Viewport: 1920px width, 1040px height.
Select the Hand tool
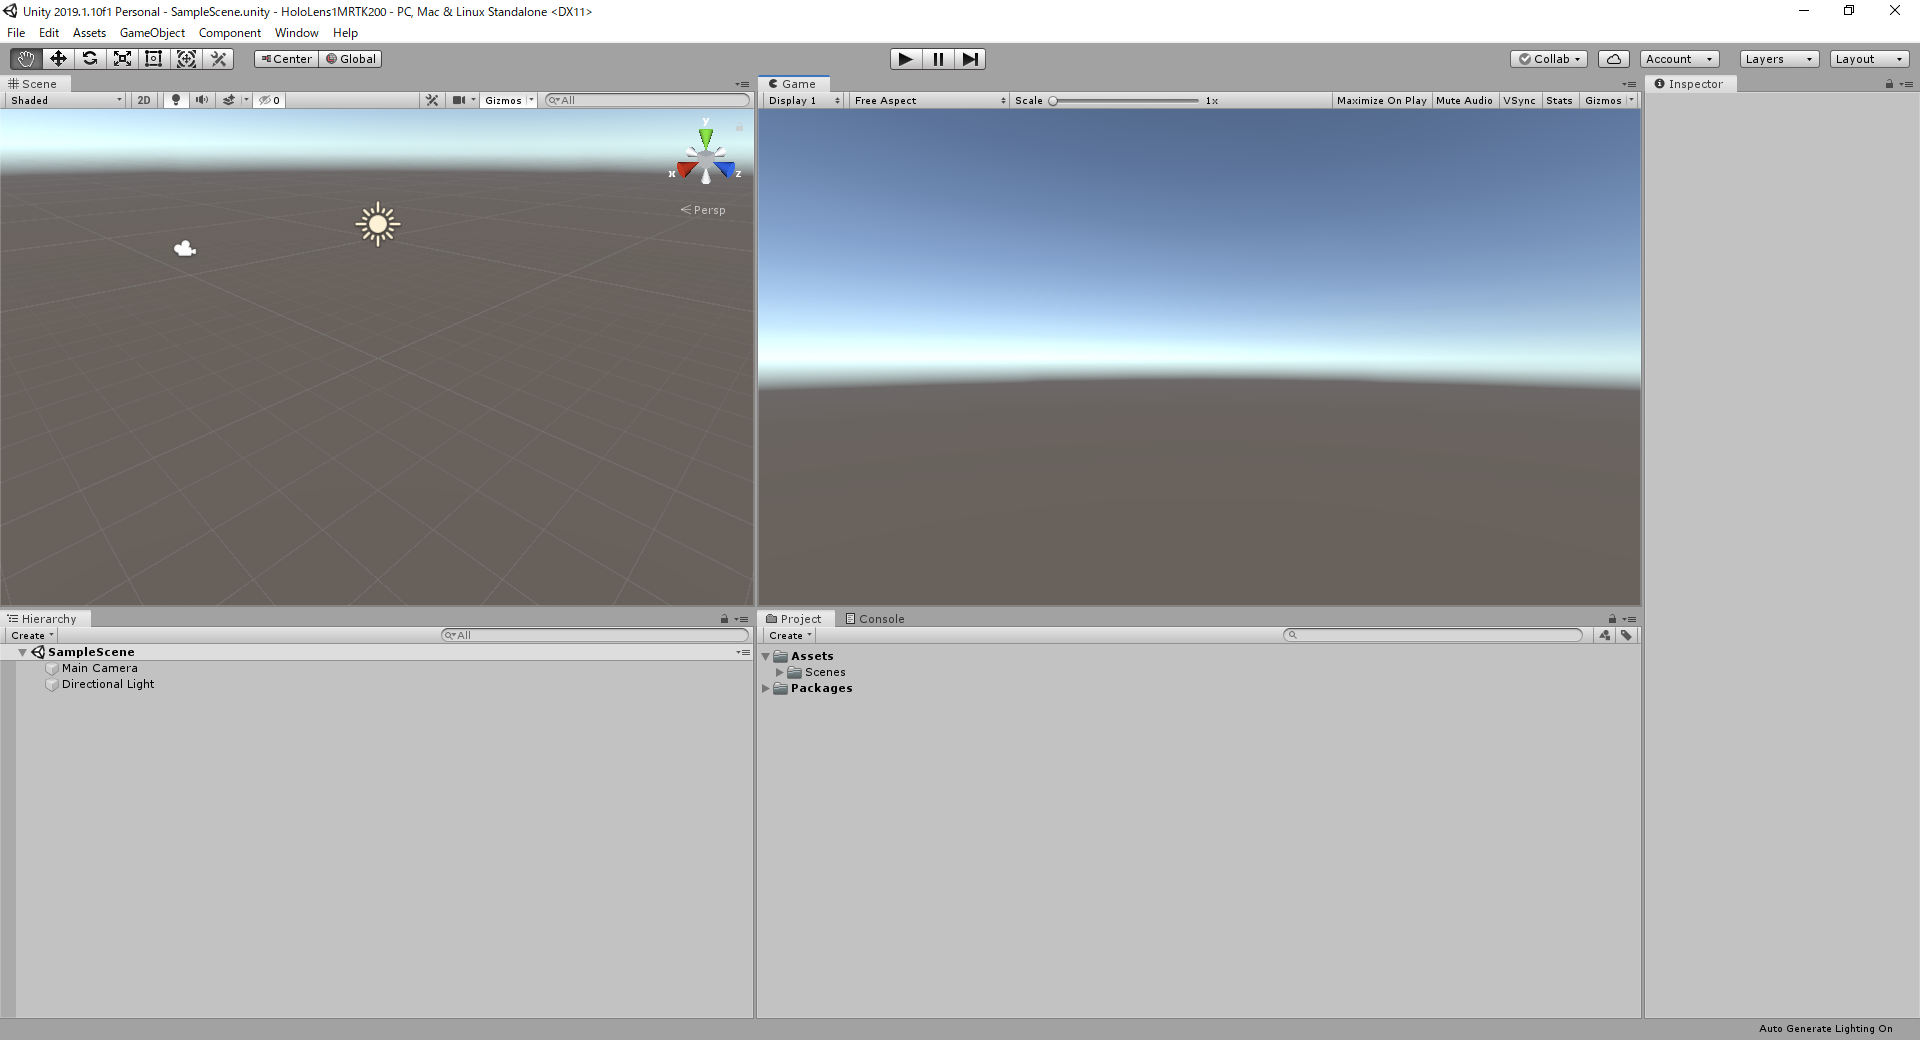tap(26, 59)
